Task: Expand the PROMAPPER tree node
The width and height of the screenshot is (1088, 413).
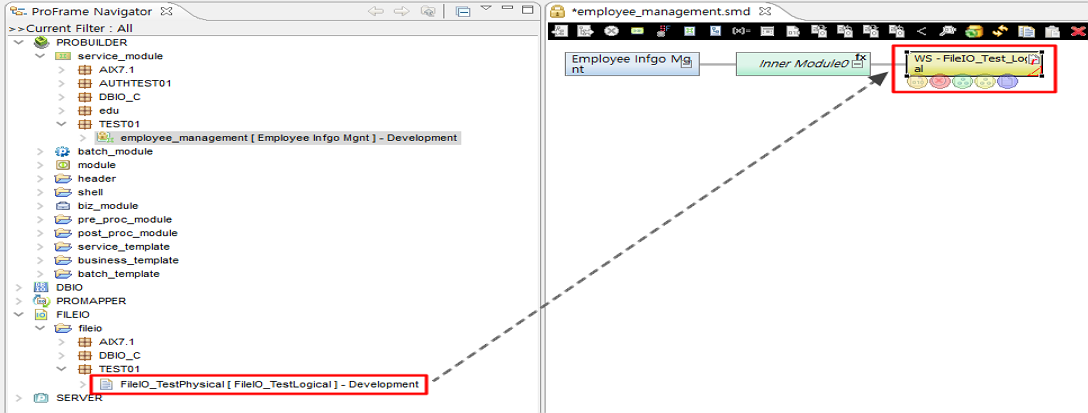Action: pyautogui.click(x=18, y=301)
